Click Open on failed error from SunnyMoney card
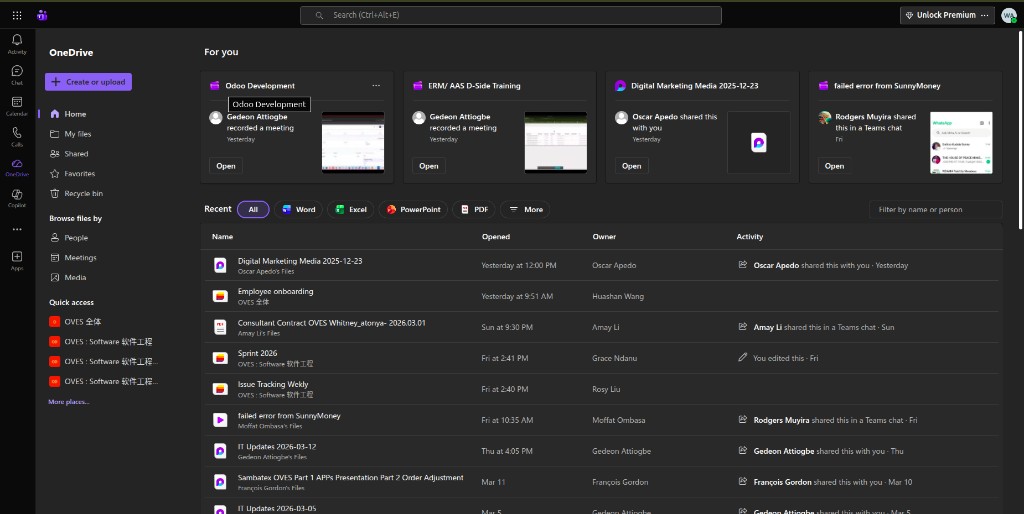The width and height of the screenshot is (1024, 514). pyautogui.click(x=834, y=166)
